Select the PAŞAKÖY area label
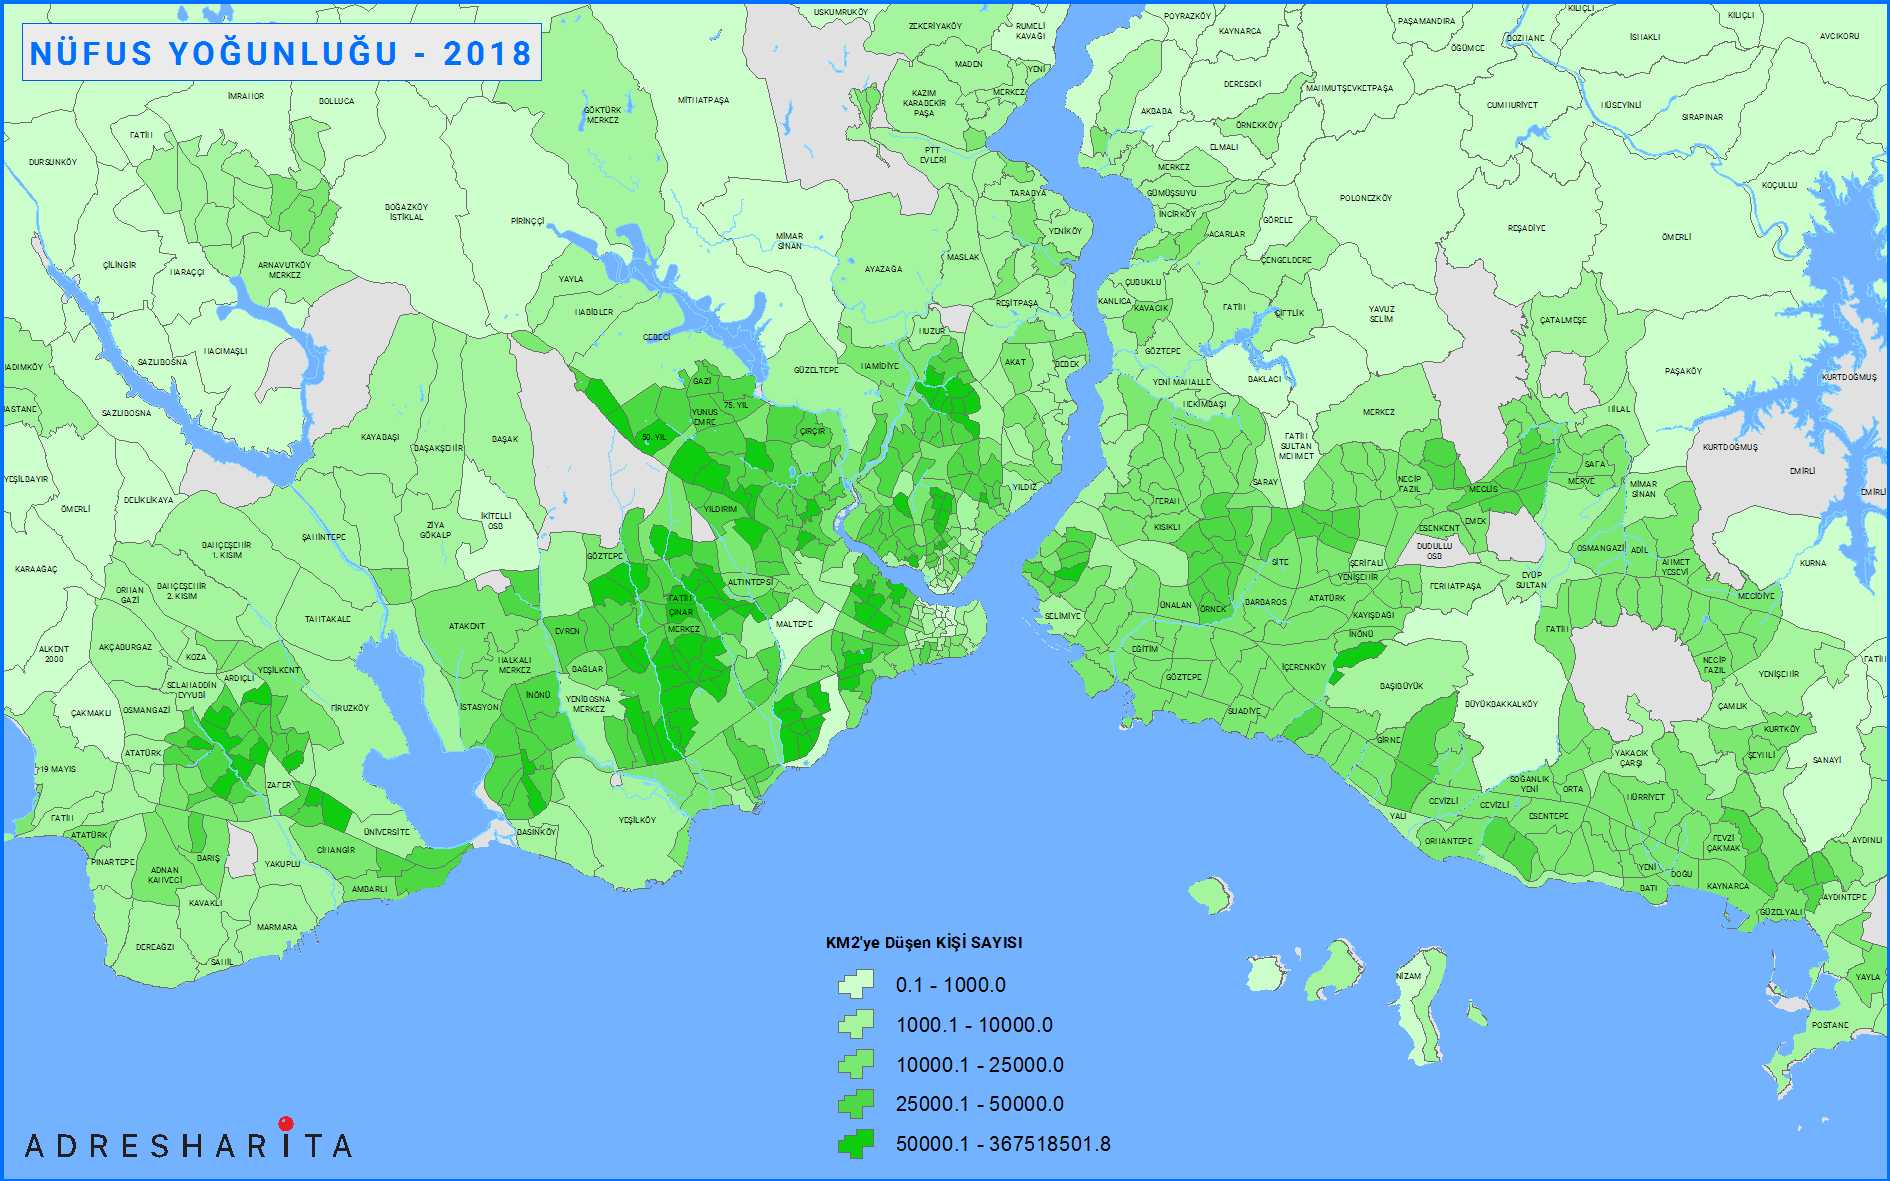 pyautogui.click(x=1683, y=371)
